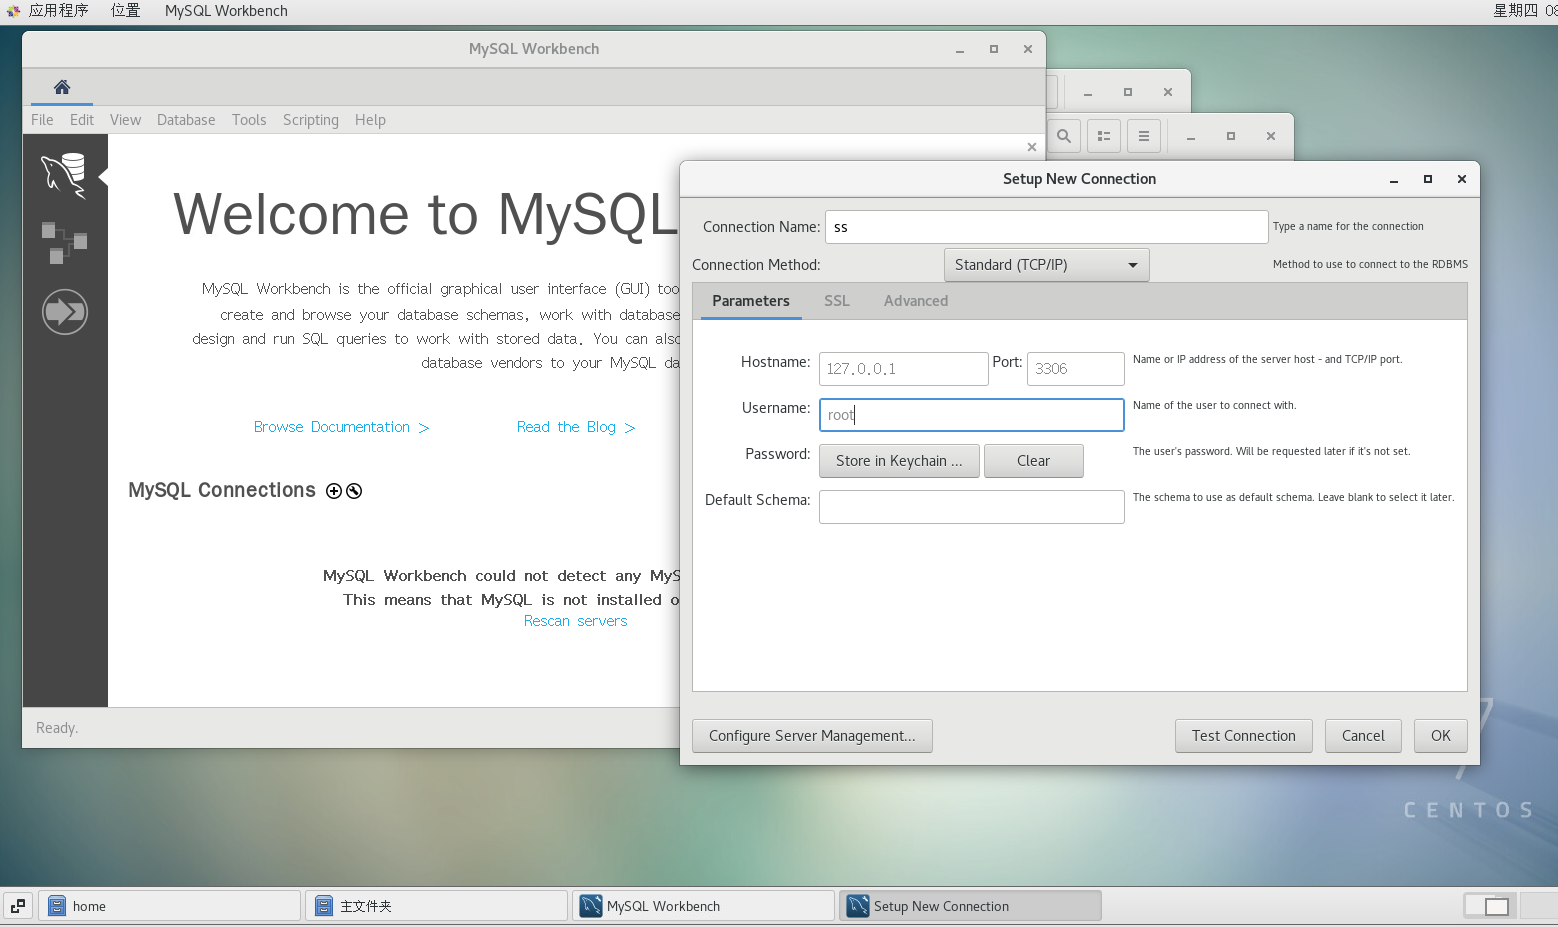The width and height of the screenshot is (1558, 927).
Task: Click the Rescan servers link
Action: coord(575,620)
